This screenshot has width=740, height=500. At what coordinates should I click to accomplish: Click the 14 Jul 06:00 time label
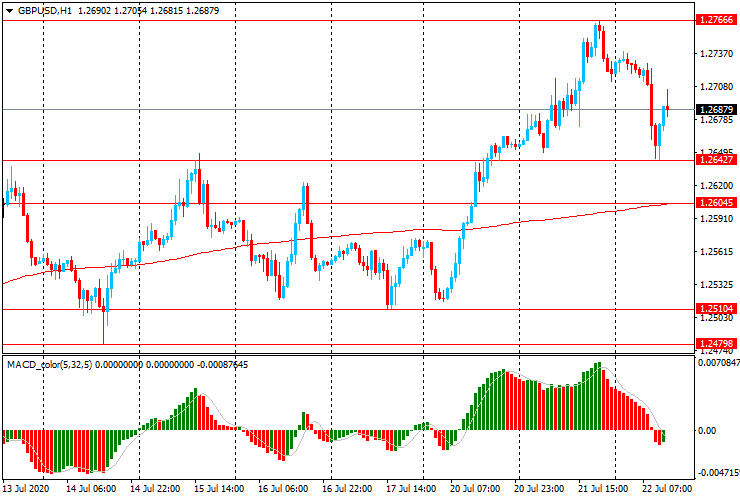pos(91,488)
